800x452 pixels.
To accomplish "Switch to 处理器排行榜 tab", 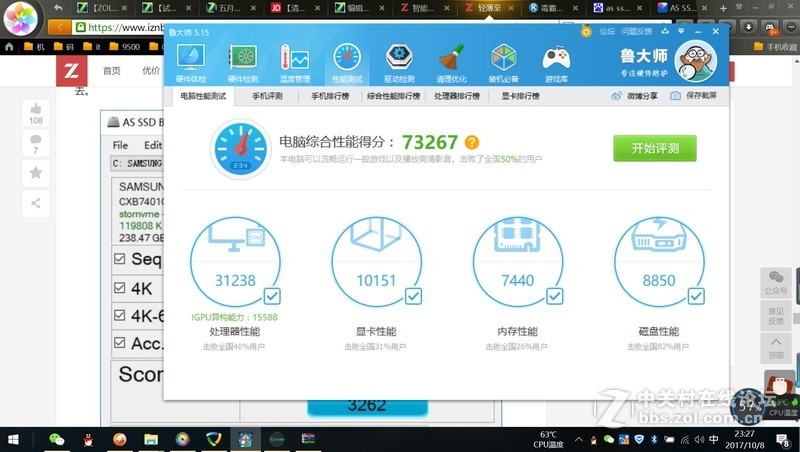I will (457, 96).
